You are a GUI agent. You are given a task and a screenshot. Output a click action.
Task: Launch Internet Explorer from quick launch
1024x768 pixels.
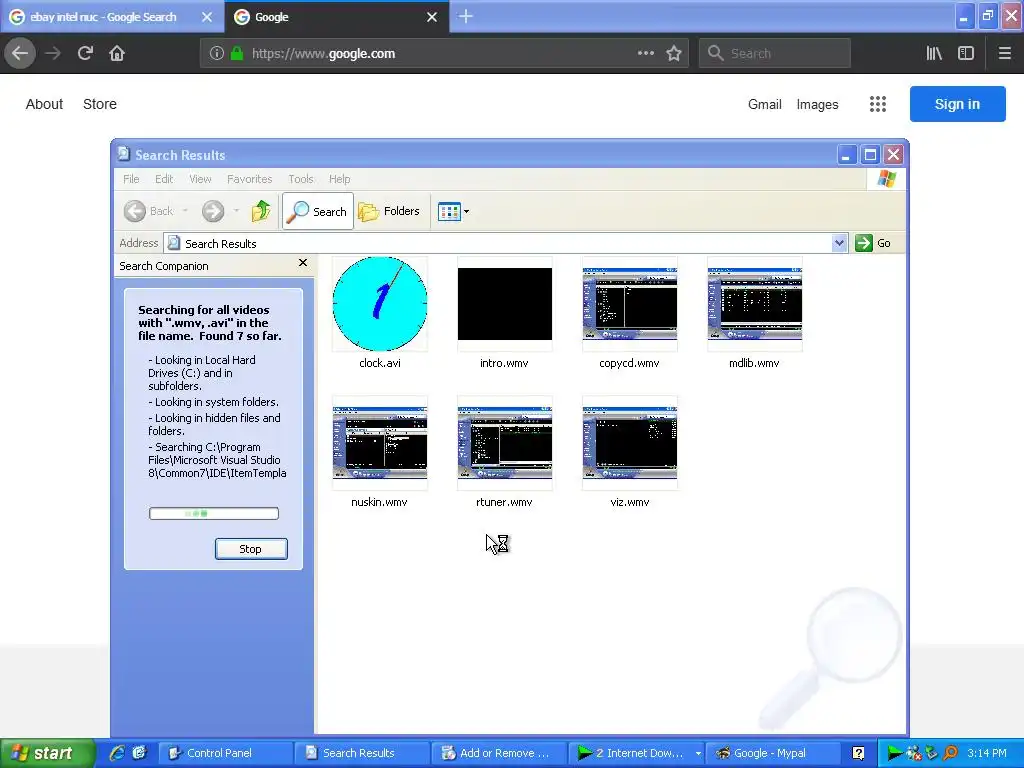tap(117, 753)
